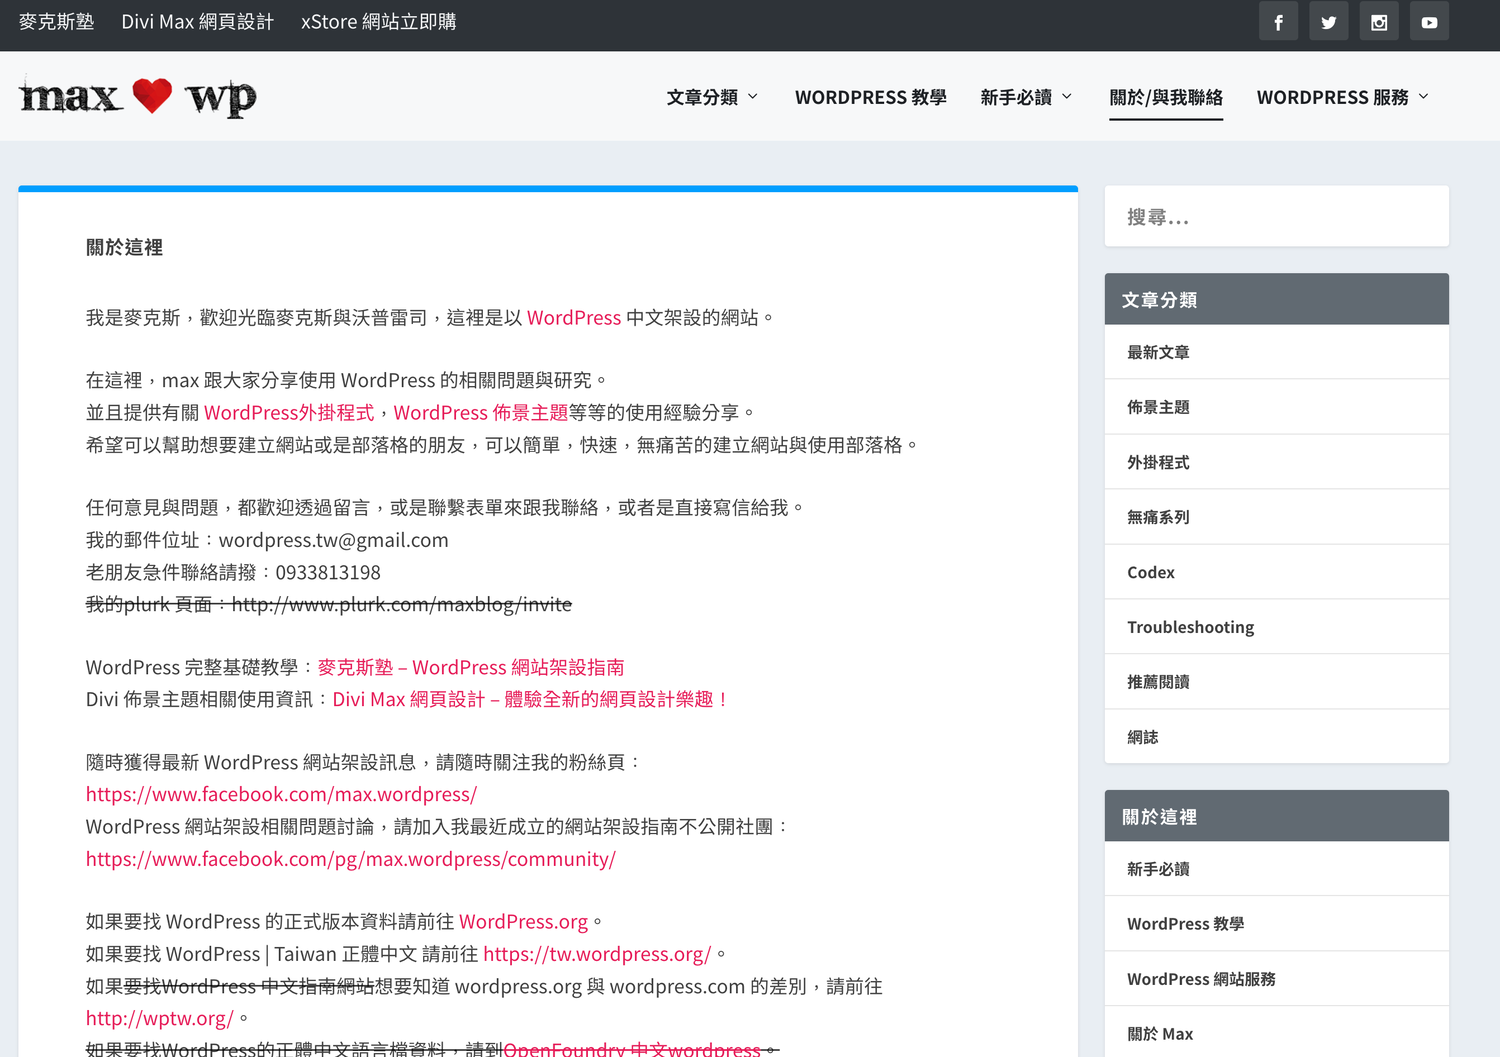The width and height of the screenshot is (1500, 1057).
Task: Open 麥克斯塾 – WordPress 網站架設指南 link
Action: click(471, 667)
